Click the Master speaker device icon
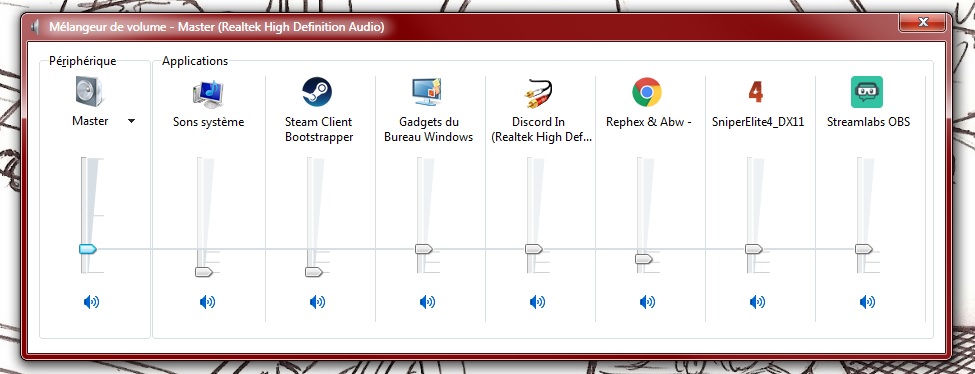Image resolution: width=975 pixels, height=374 pixels. (90, 91)
